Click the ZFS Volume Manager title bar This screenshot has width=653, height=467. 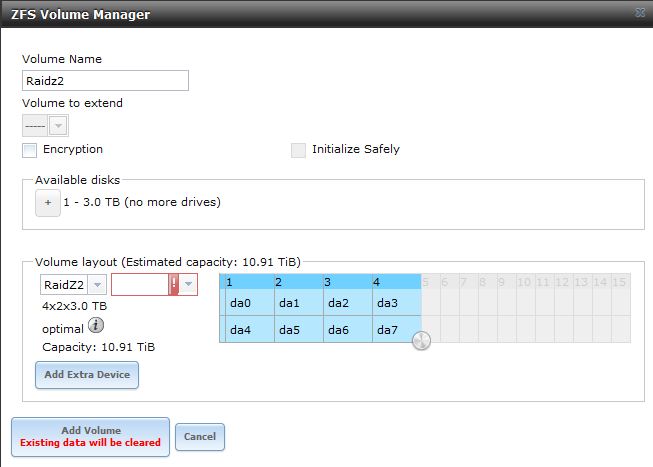click(326, 14)
